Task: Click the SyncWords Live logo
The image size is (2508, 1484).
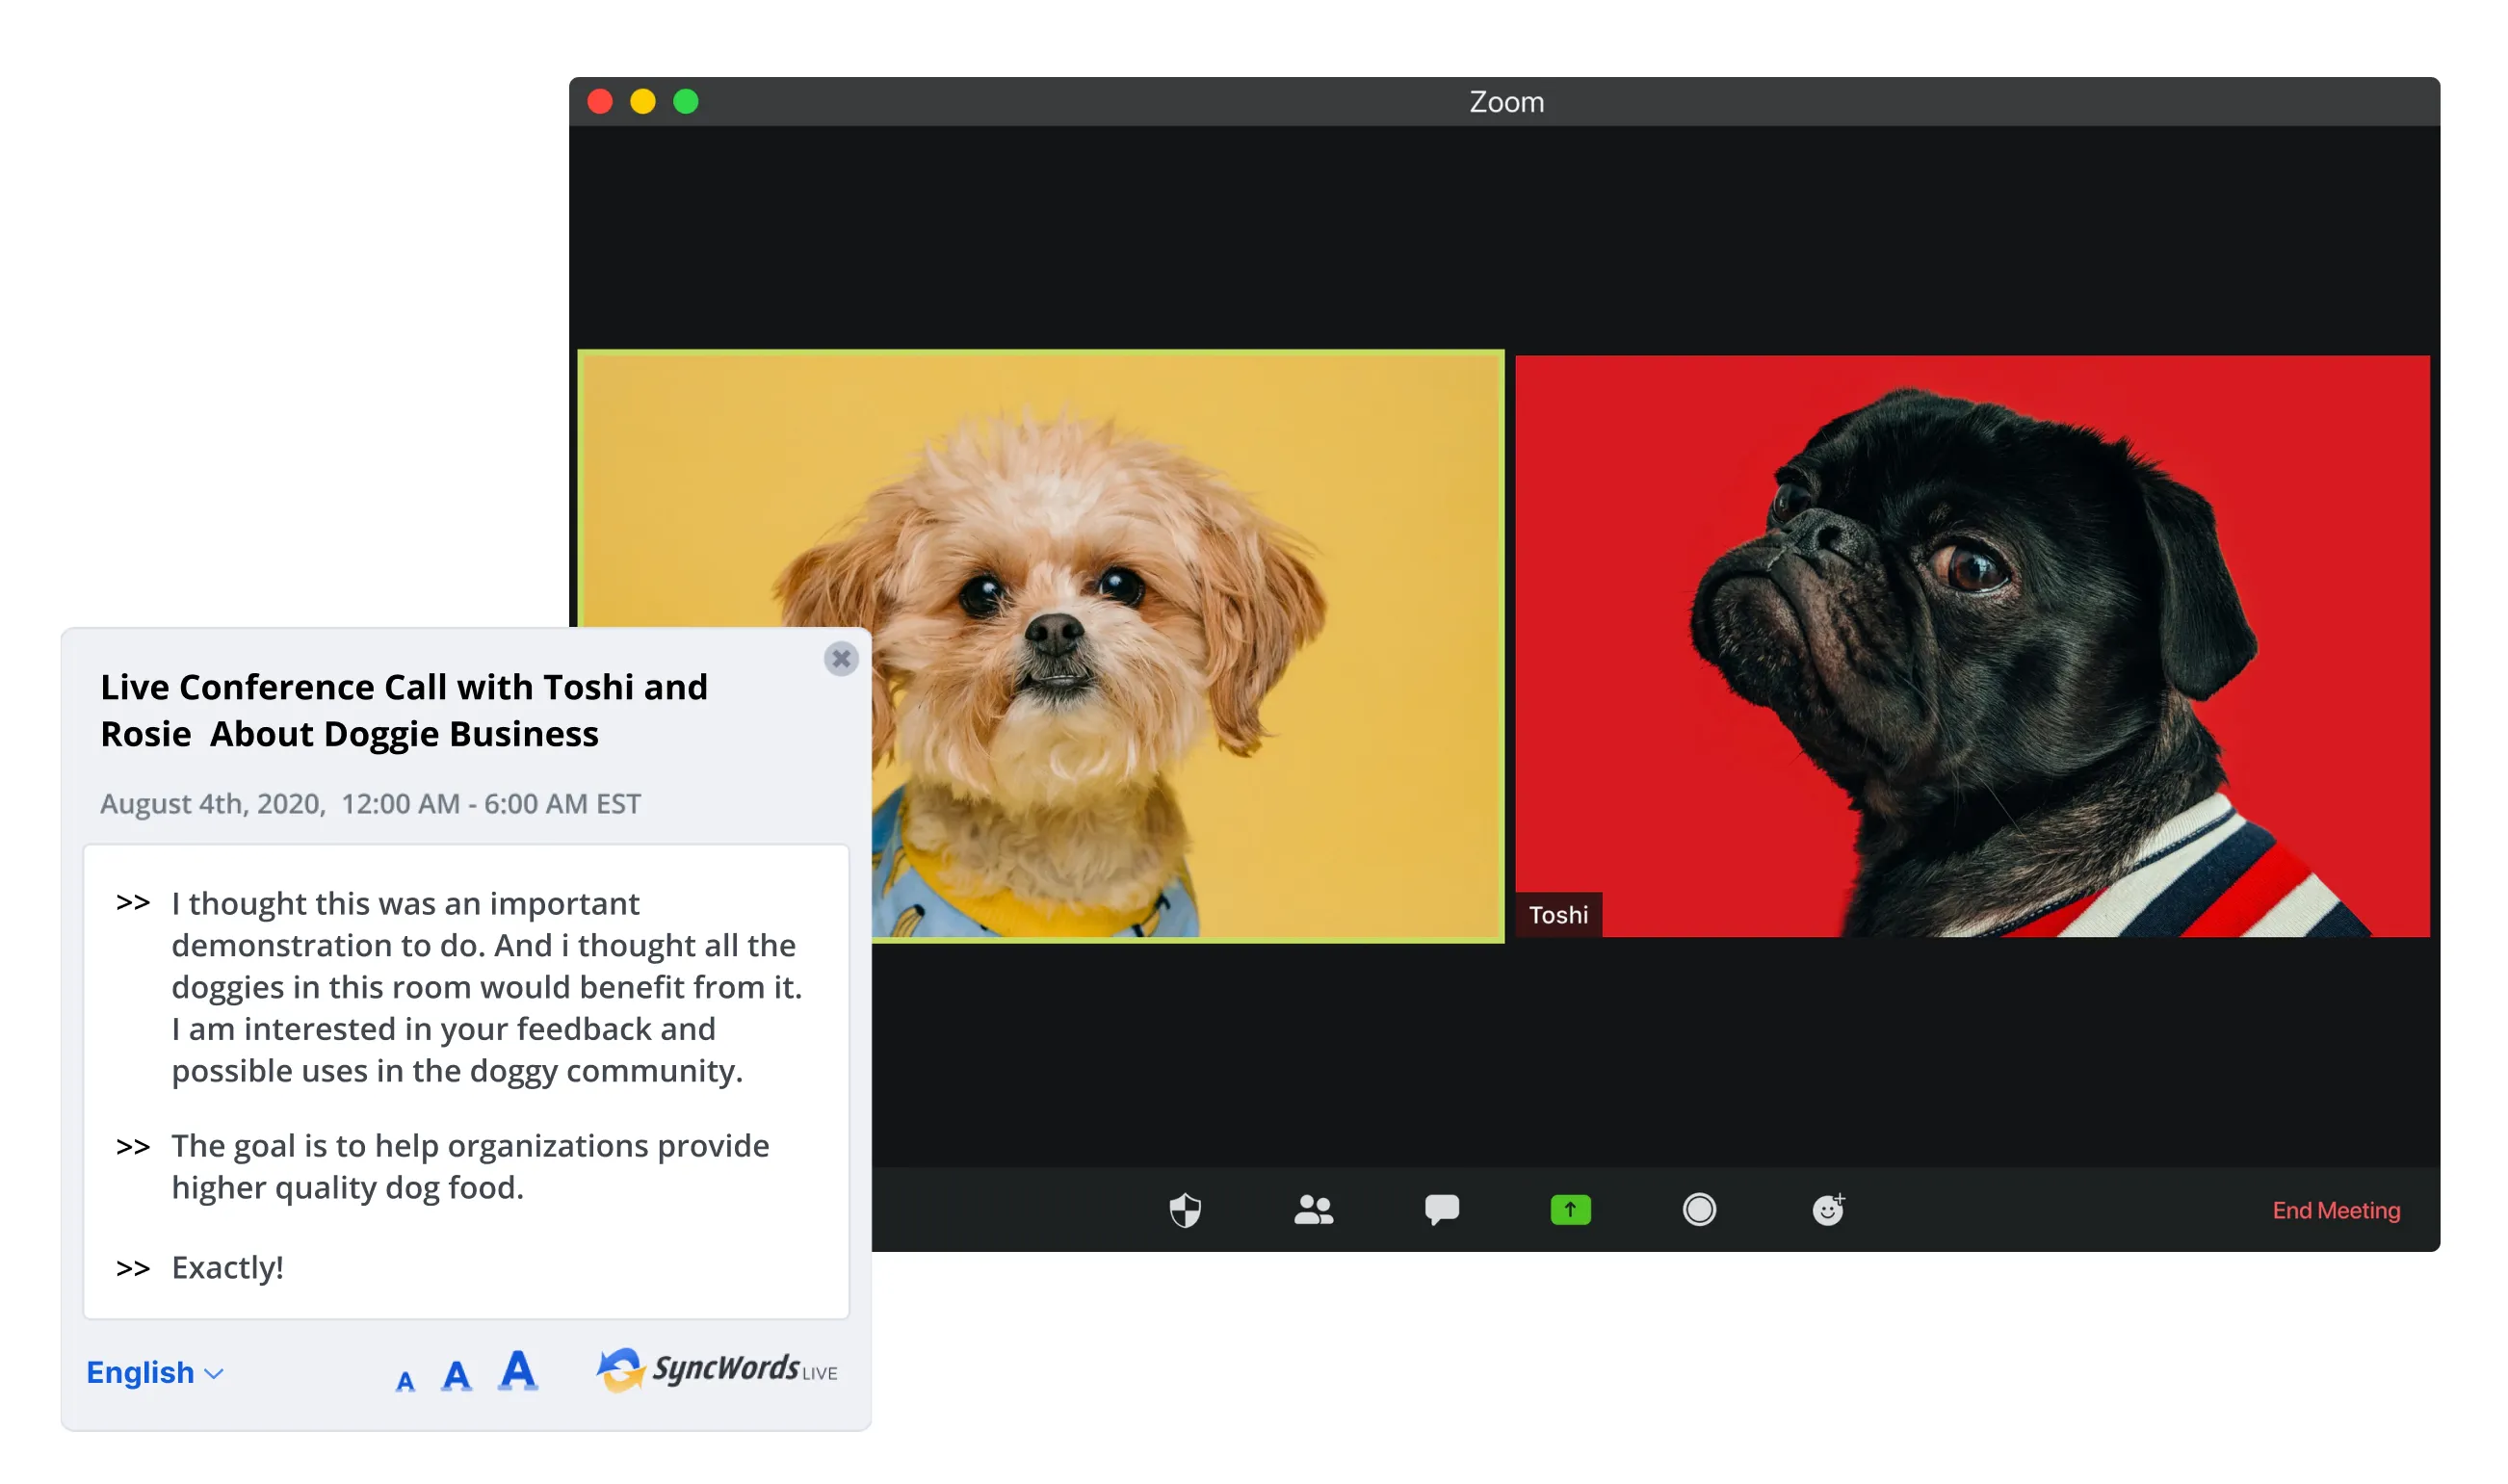Action: (717, 1369)
